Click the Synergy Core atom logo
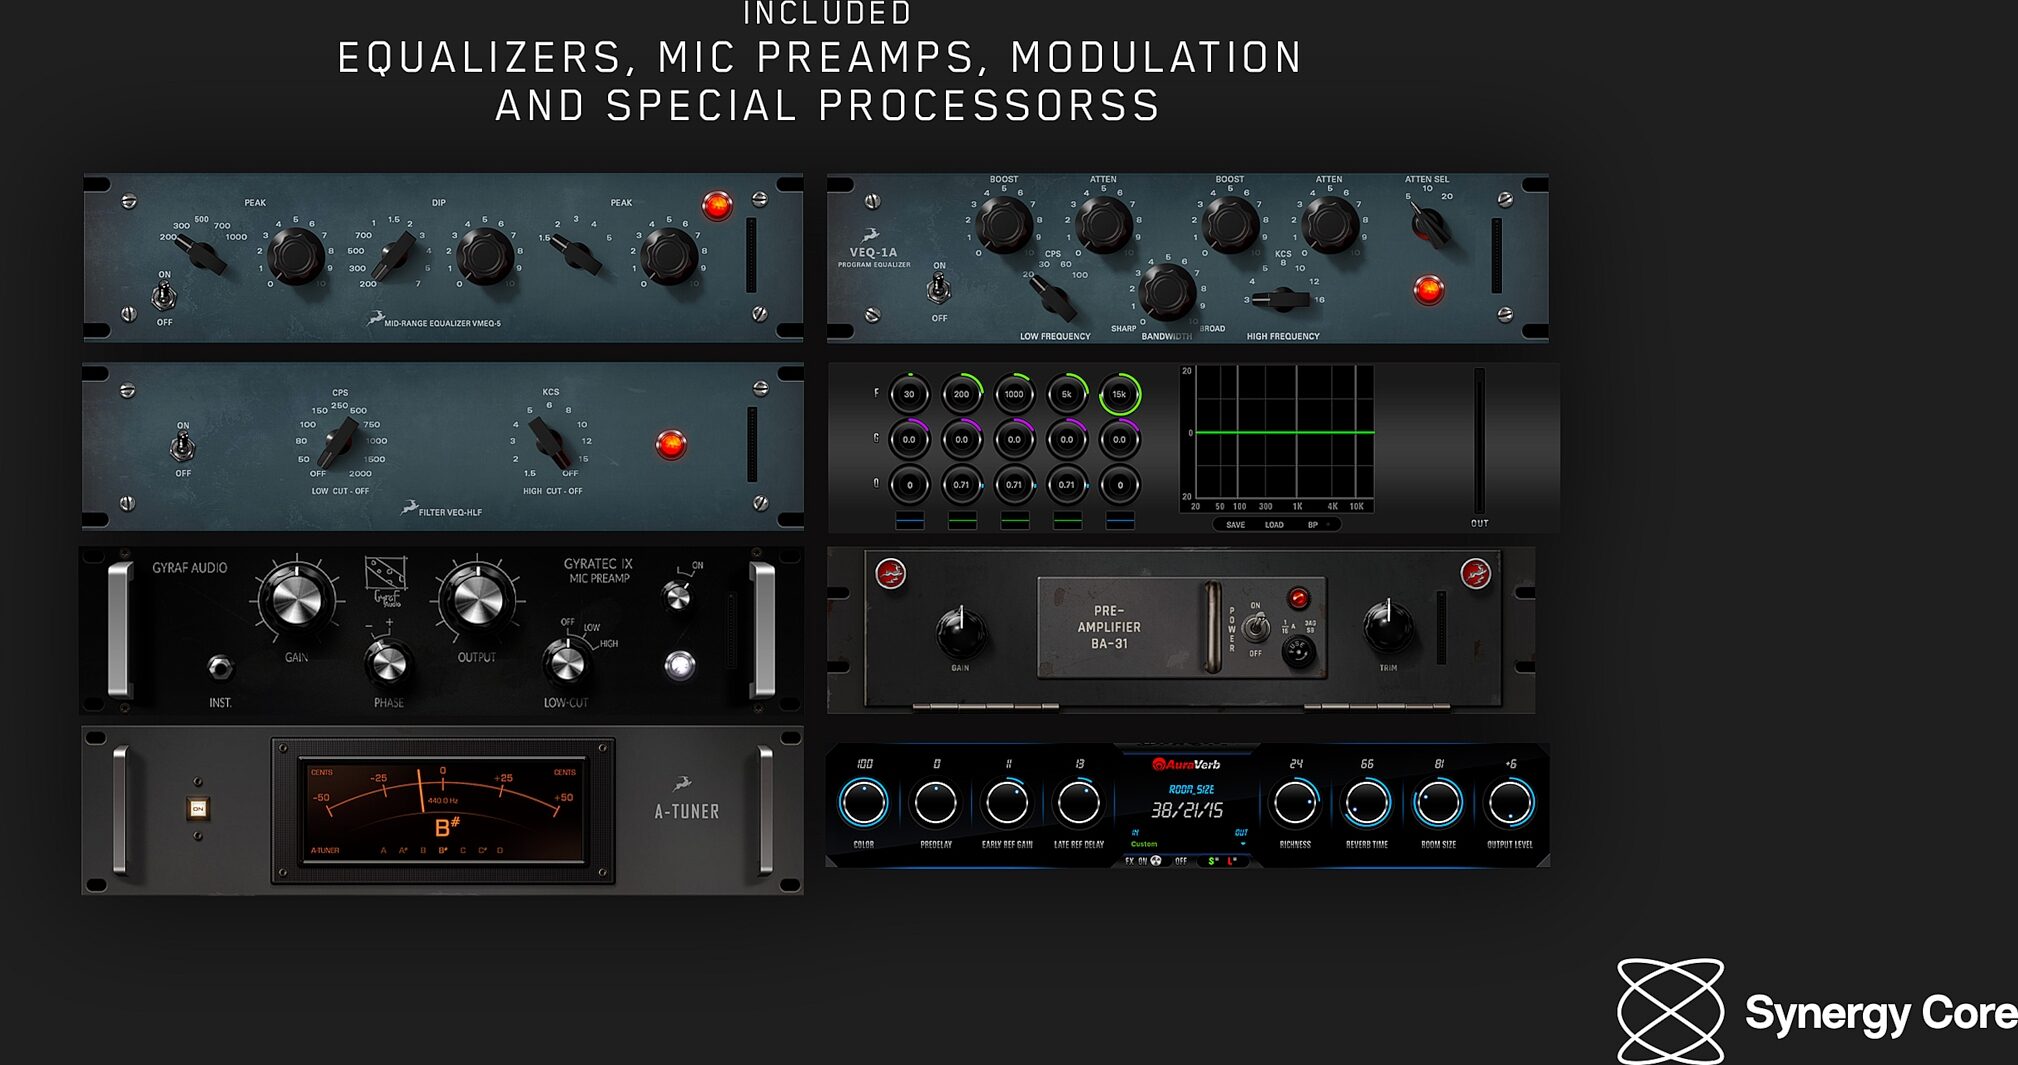The height and width of the screenshot is (1065, 2018). pyautogui.click(x=1670, y=1011)
